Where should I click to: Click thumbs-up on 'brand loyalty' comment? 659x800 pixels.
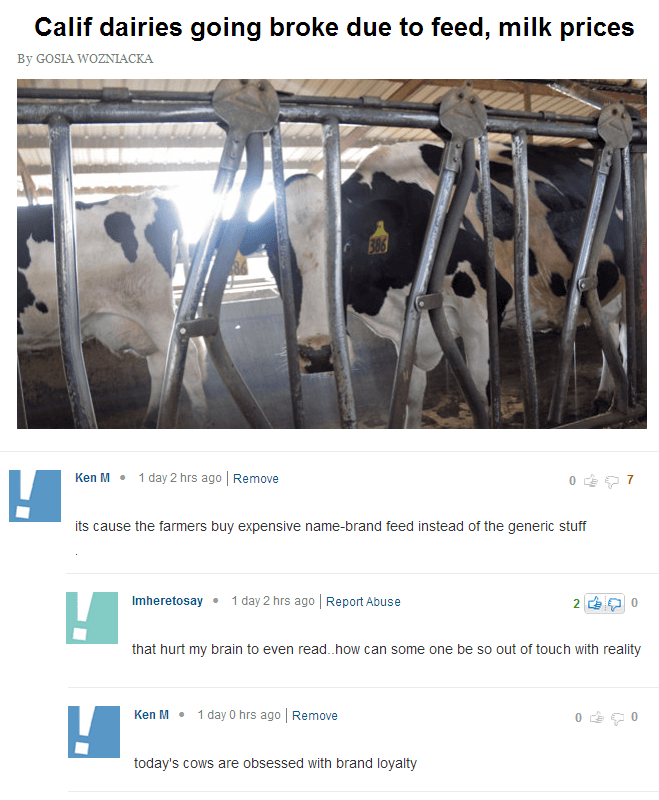click(596, 718)
